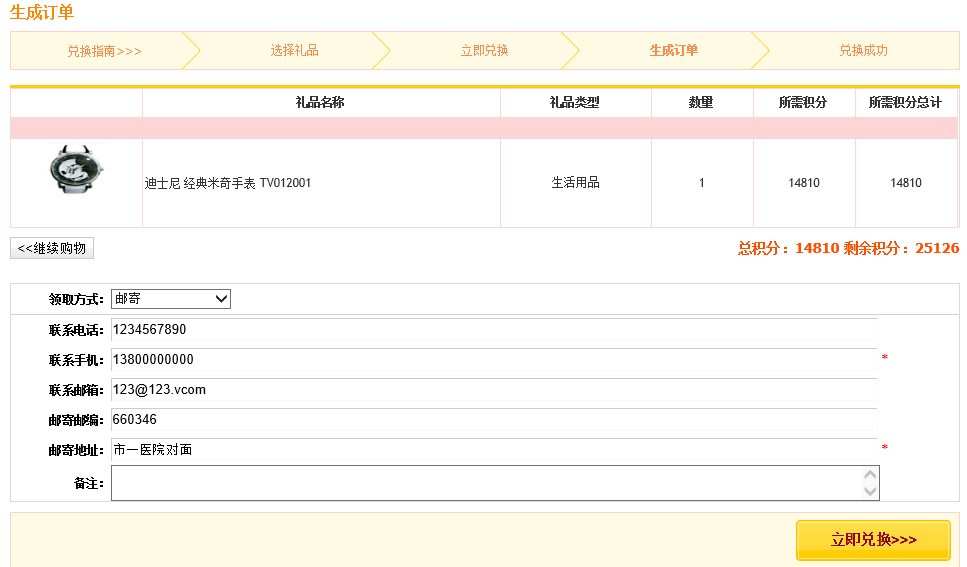Click the 所需积分总计 column header

tap(905, 103)
